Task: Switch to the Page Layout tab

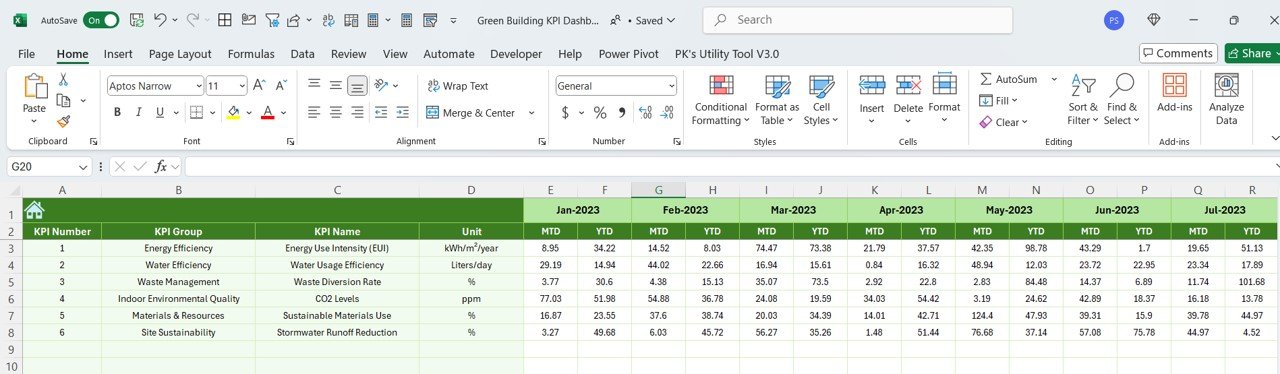Action: [180, 54]
